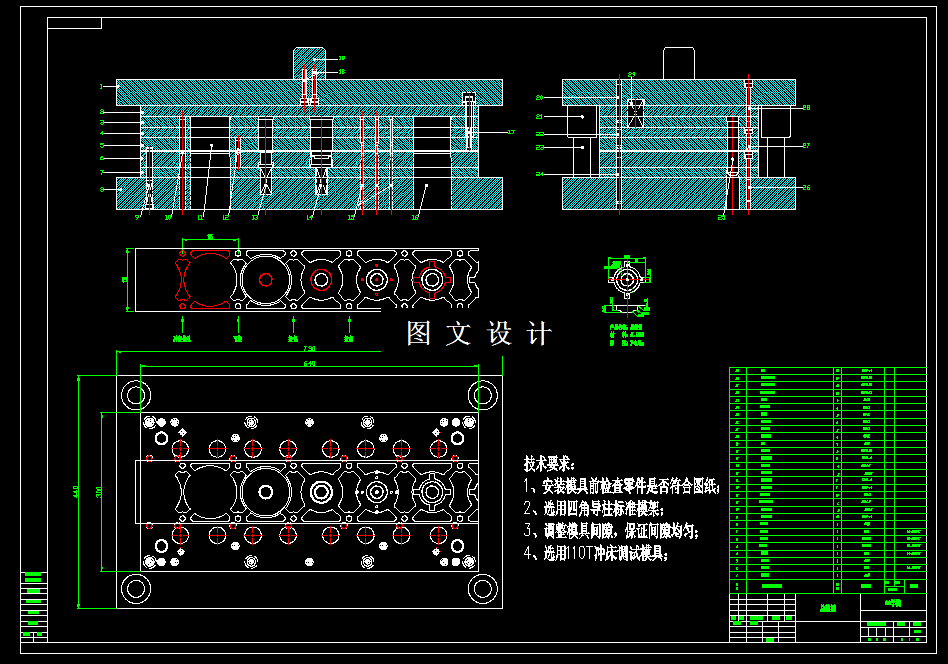The image size is (948, 664).
Task: Click the "440" height dimension text
Action: pos(76,491)
